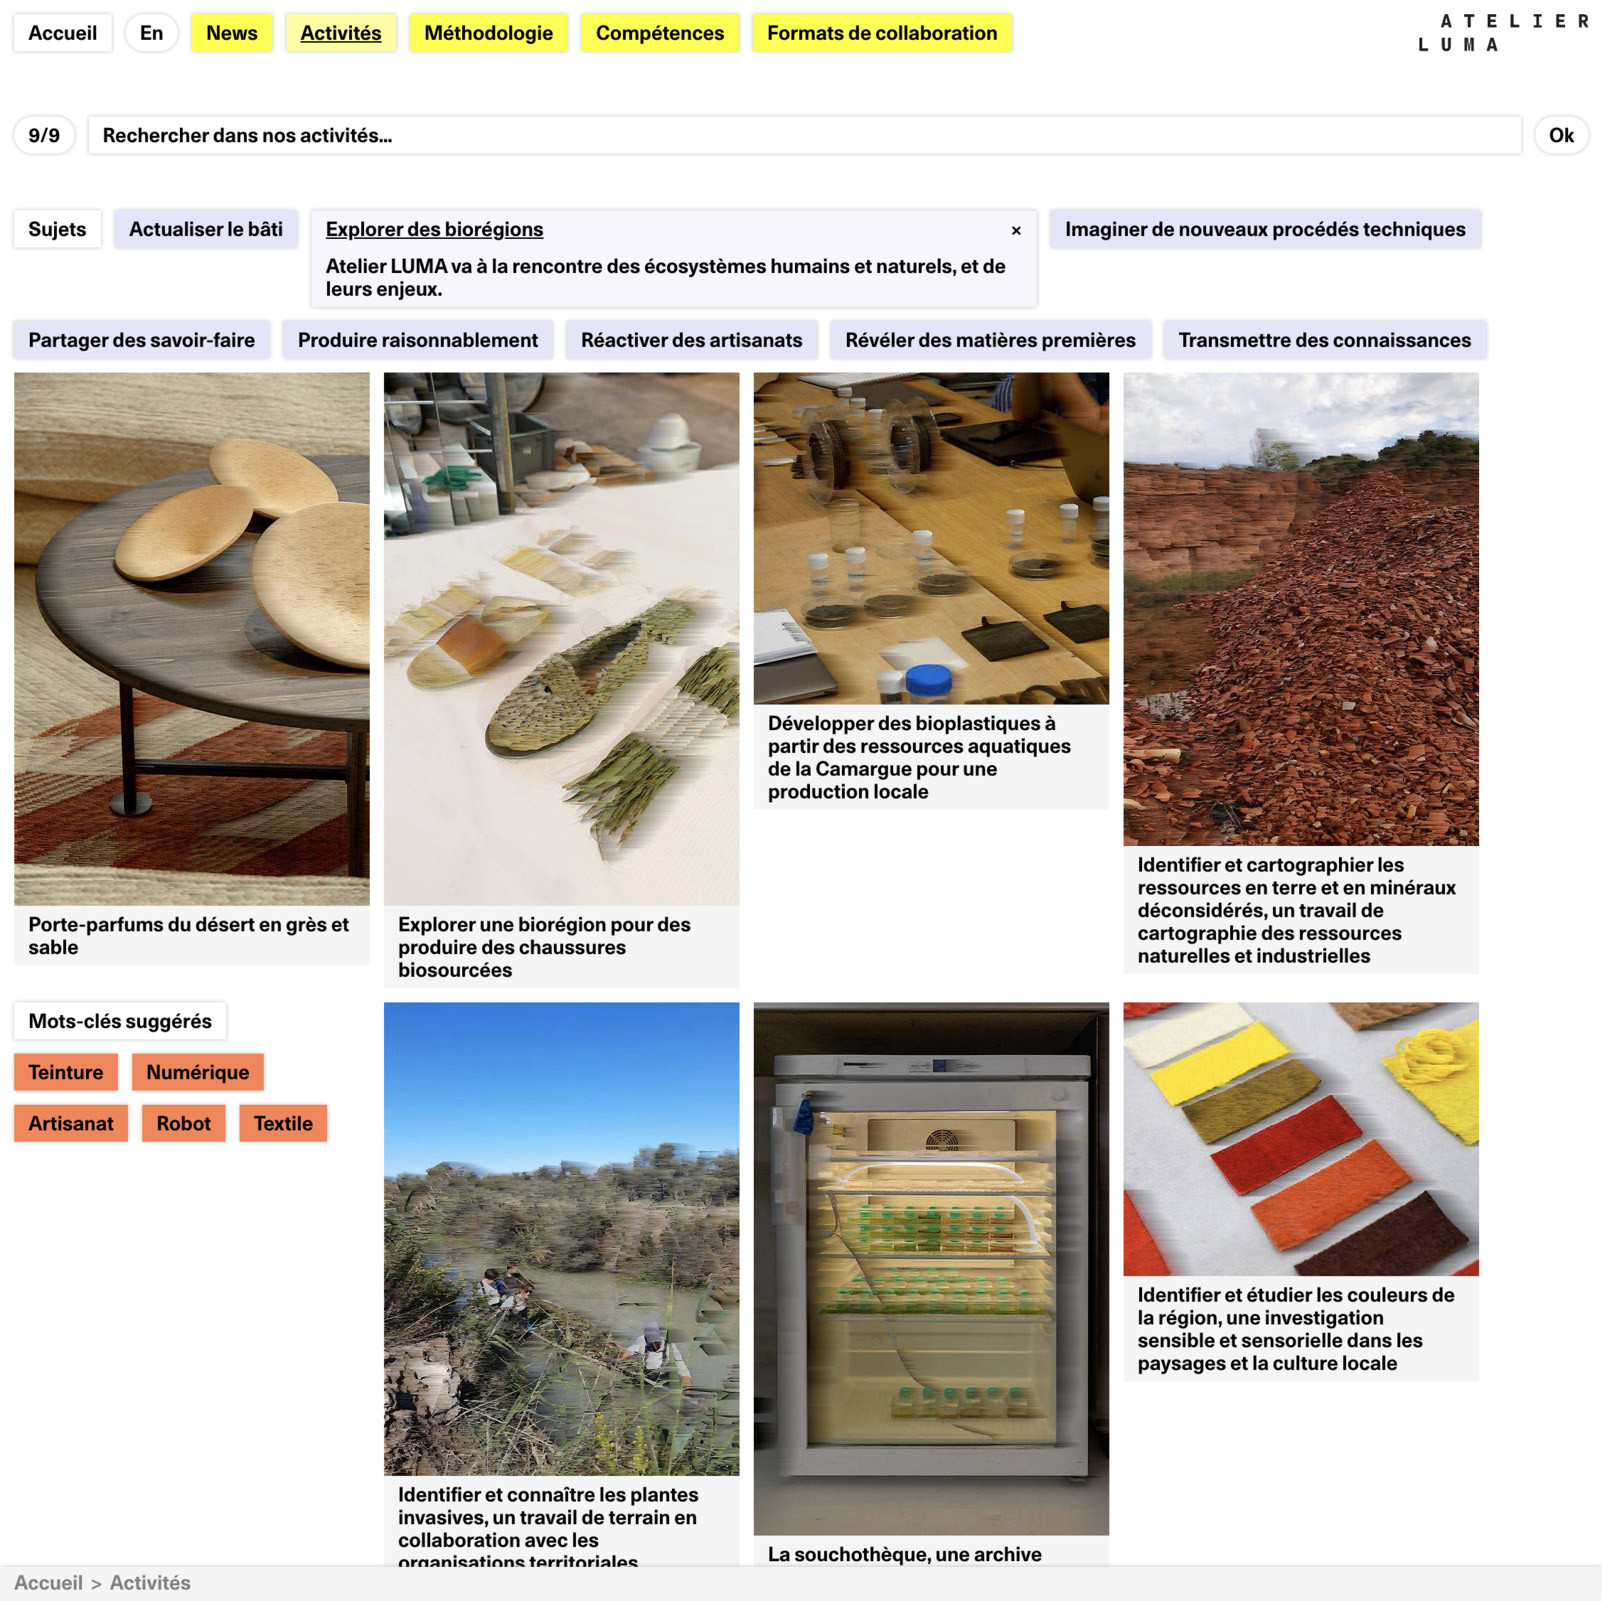The height and width of the screenshot is (1601, 1602).
Task: Expand Imaginer de nouveaux procédés techniques
Action: (1264, 229)
